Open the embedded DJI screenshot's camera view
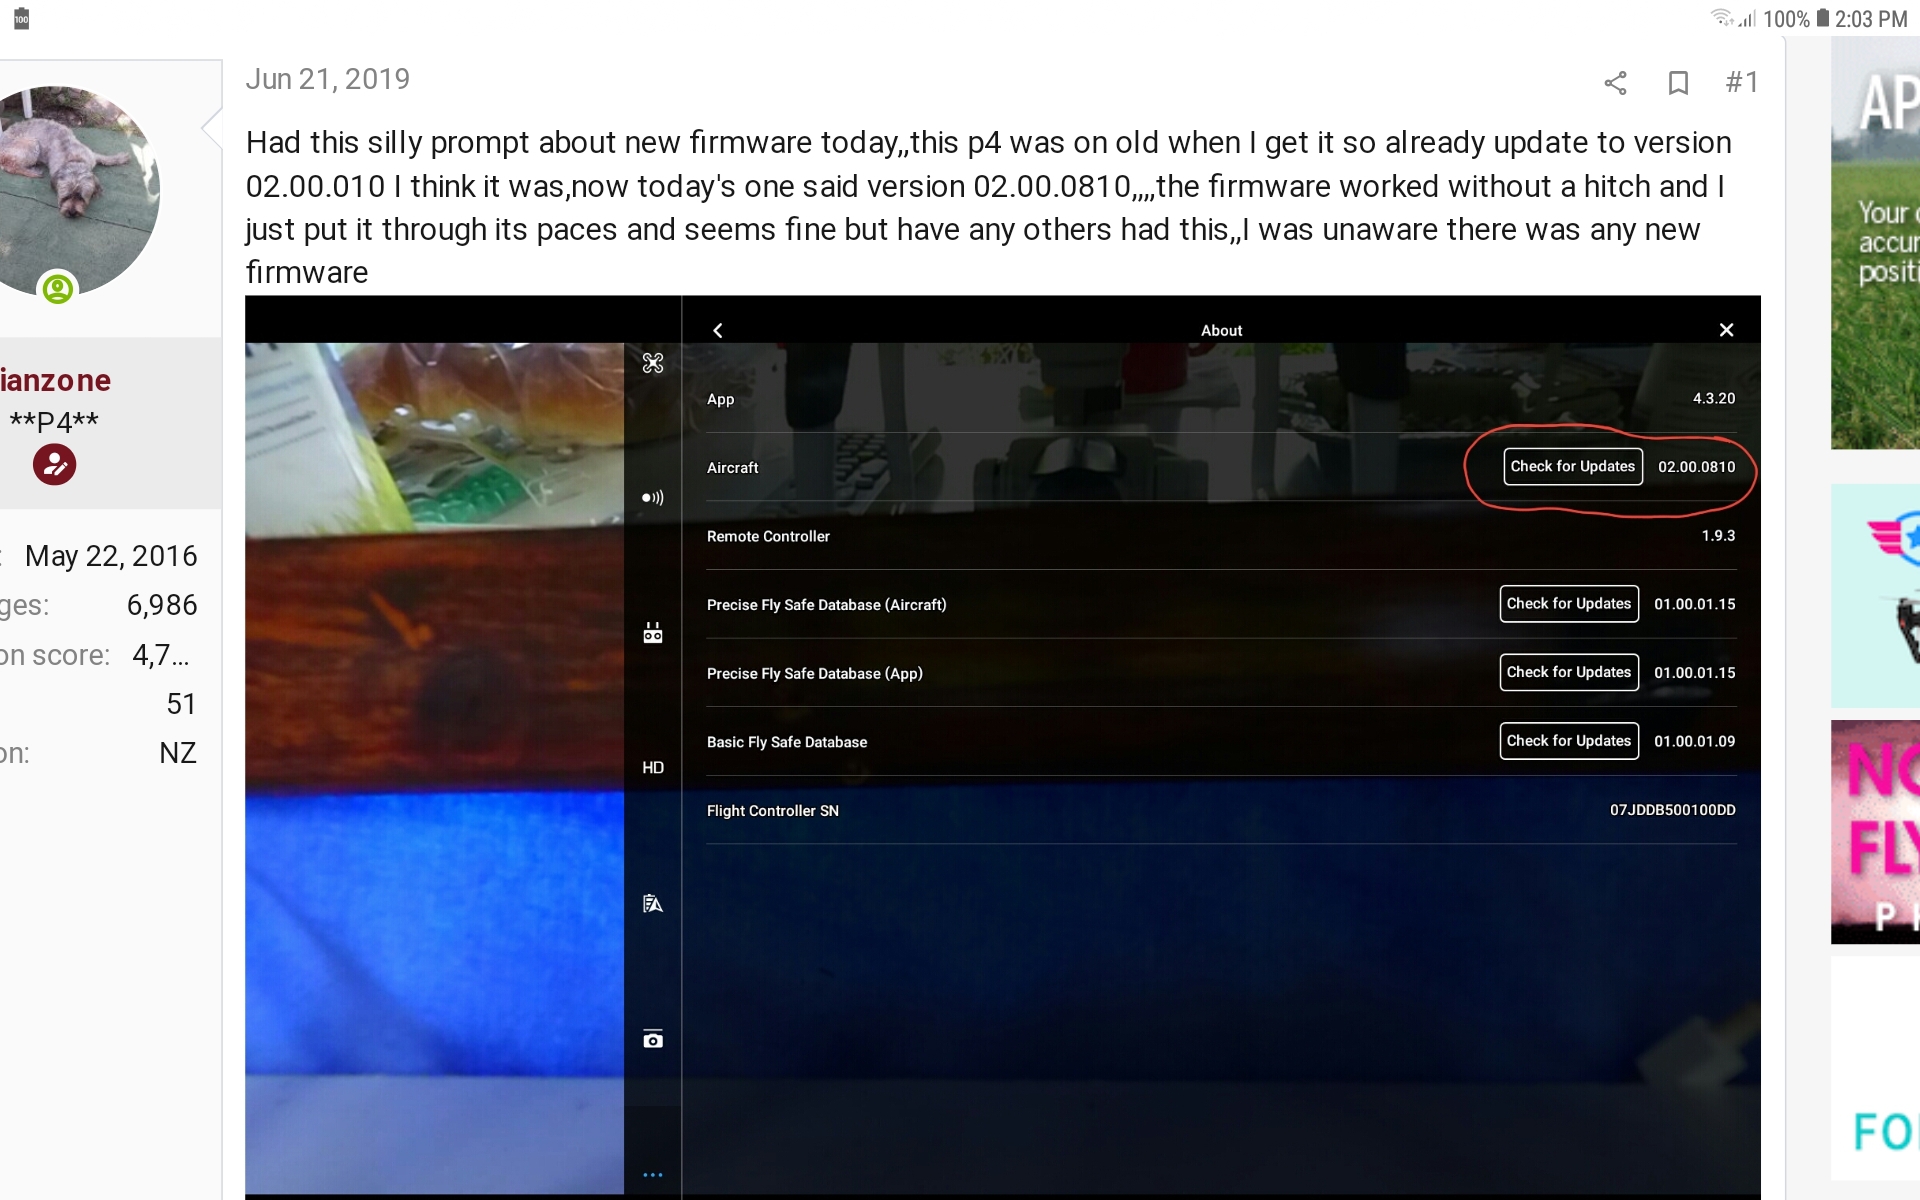Image resolution: width=1920 pixels, height=1200 pixels. pos(434,768)
